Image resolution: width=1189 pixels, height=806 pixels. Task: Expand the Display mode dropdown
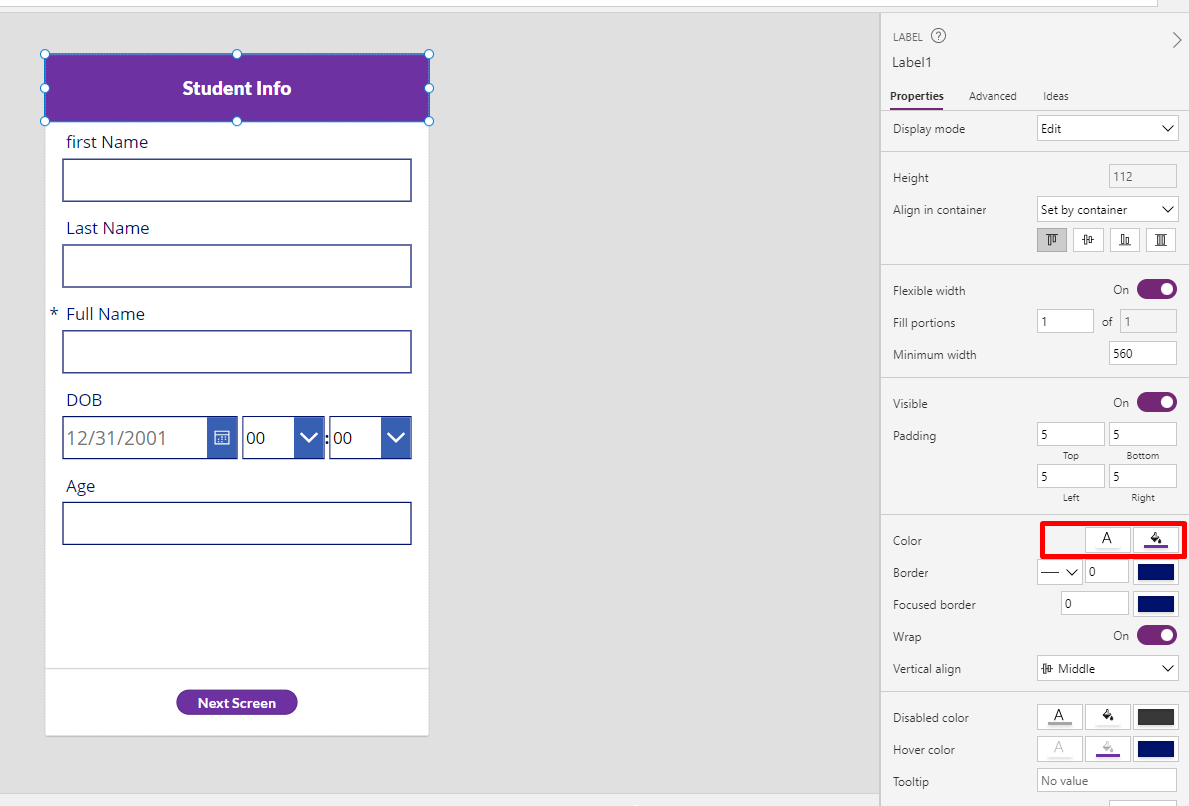click(x=1107, y=128)
